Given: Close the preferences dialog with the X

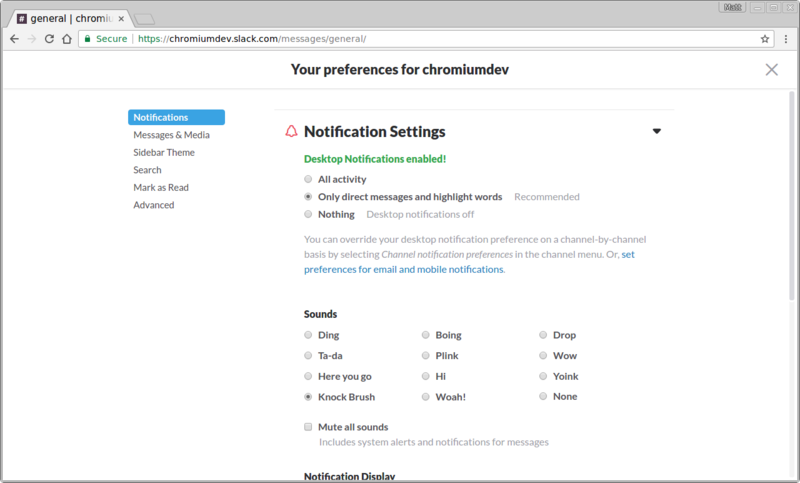Looking at the screenshot, I should tap(771, 69).
